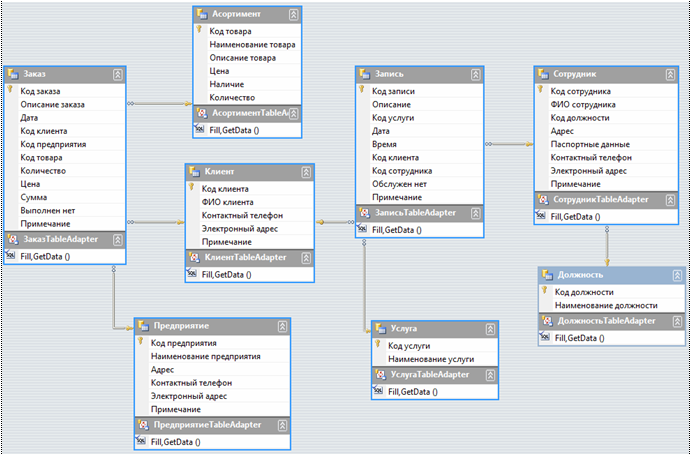Viewport: 692px width, 454px height.
Task: Click the АсортиментTableAdapter icon
Action: click(x=202, y=113)
